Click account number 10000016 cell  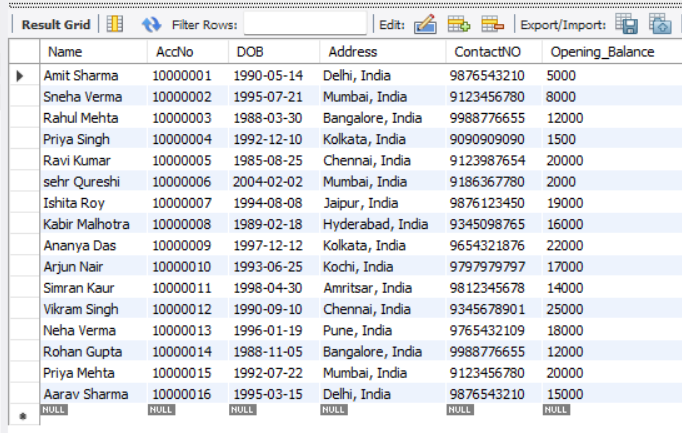(x=187, y=394)
